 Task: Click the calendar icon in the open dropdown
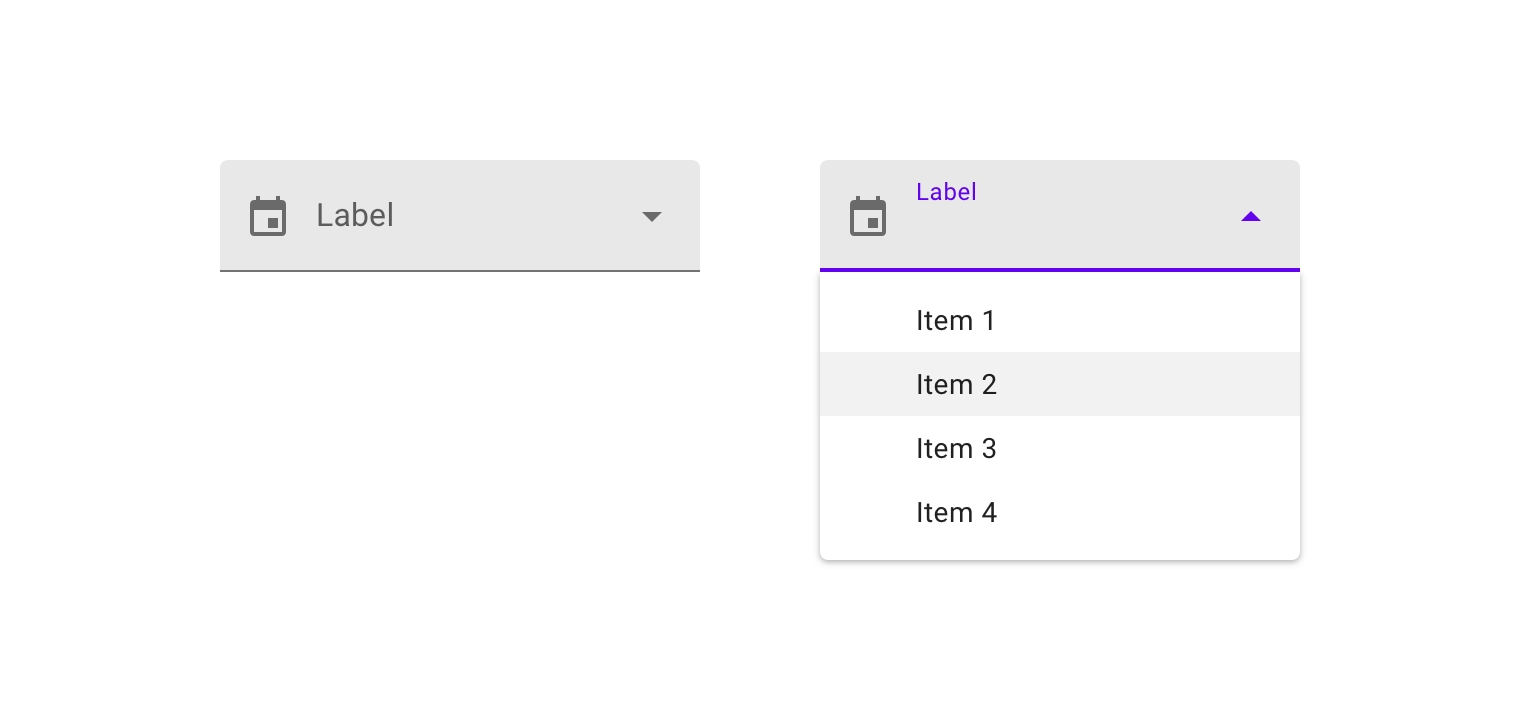click(868, 216)
